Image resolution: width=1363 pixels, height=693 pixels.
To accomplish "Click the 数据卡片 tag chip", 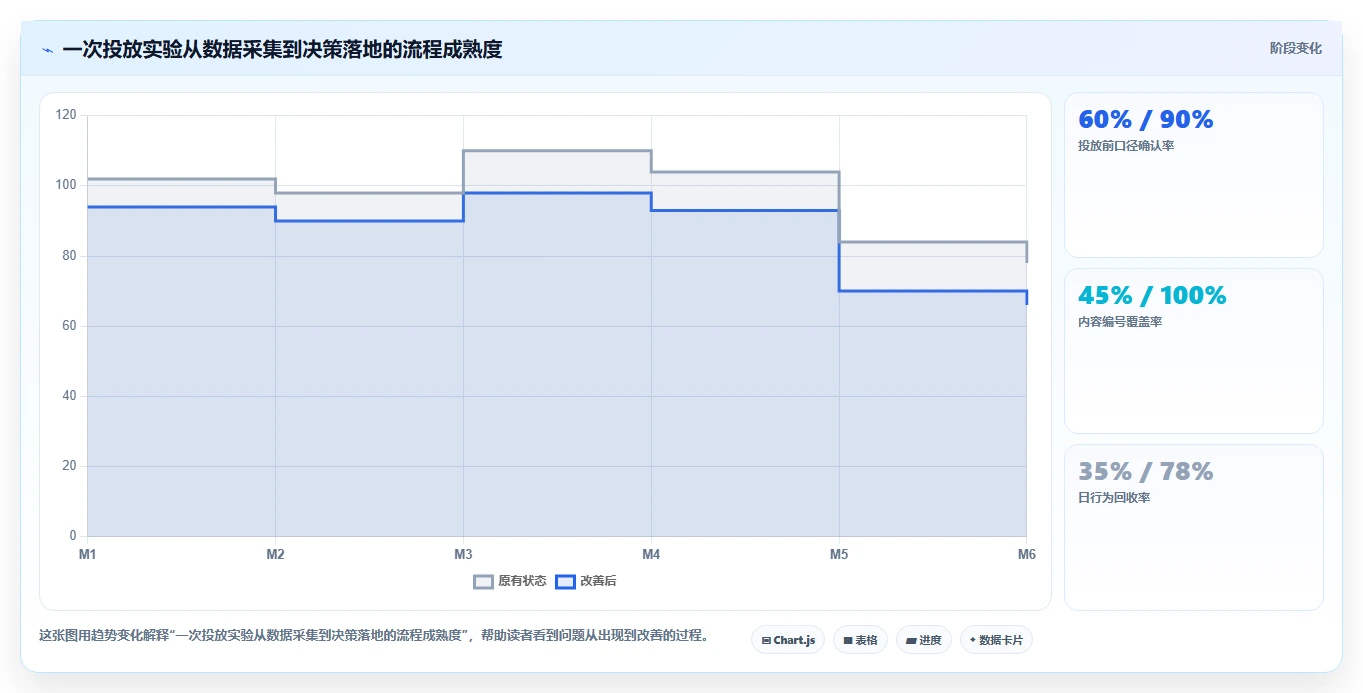I will click(996, 640).
